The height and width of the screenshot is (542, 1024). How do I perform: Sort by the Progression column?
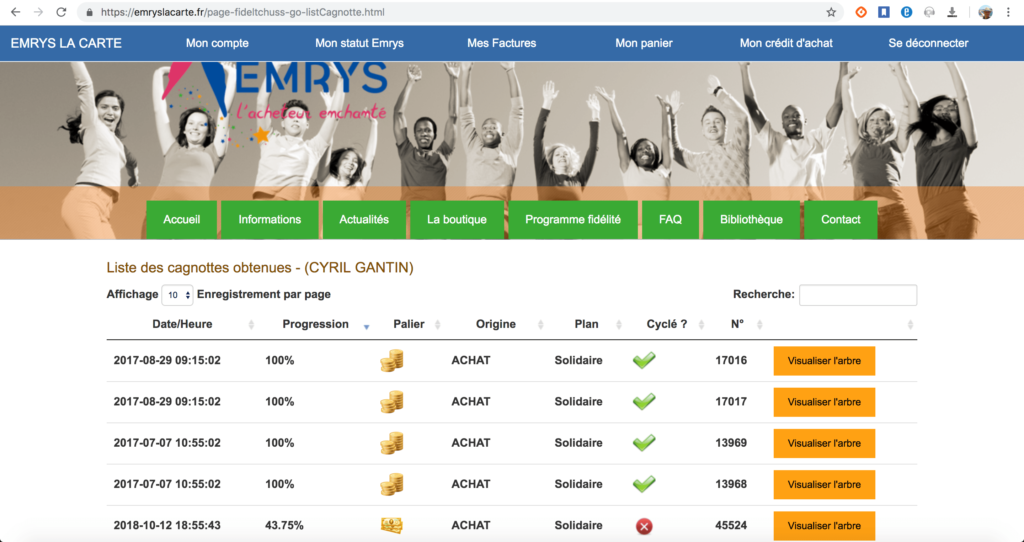click(x=315, y=324)
